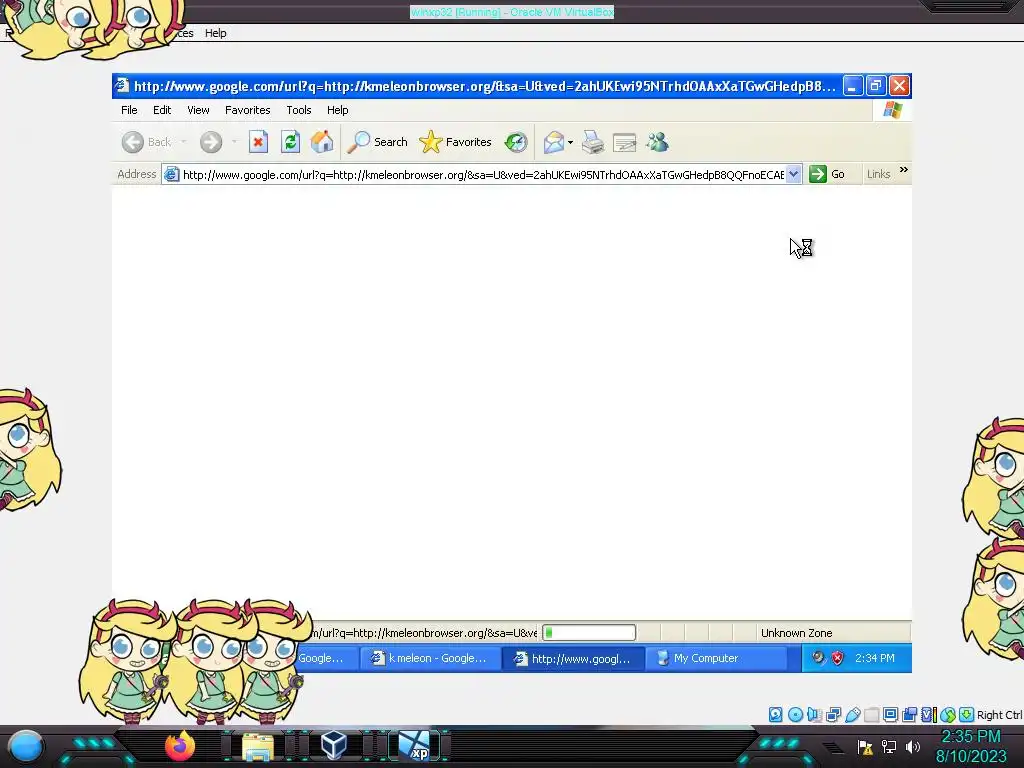Screen dimensions: 1024x768
Task: Click the VirtualBox USB devices indicator
Action: (x=853, y=714)
